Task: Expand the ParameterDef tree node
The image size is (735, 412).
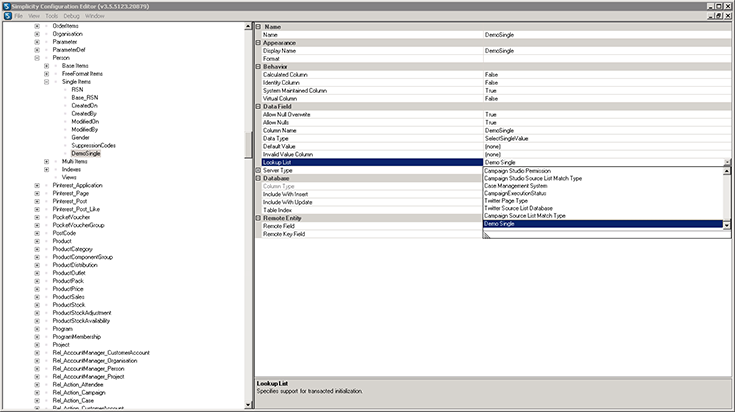Action: (x=37, y=50)
